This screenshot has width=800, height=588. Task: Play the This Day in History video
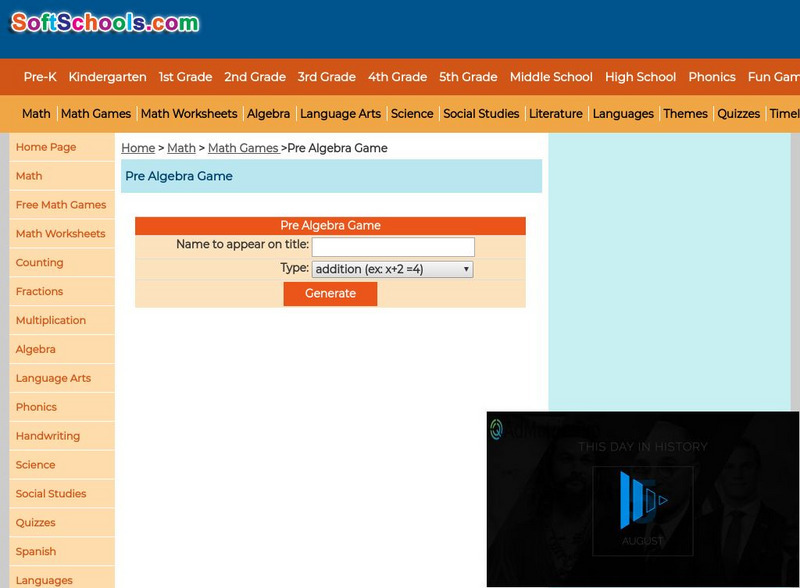(642, 500)
